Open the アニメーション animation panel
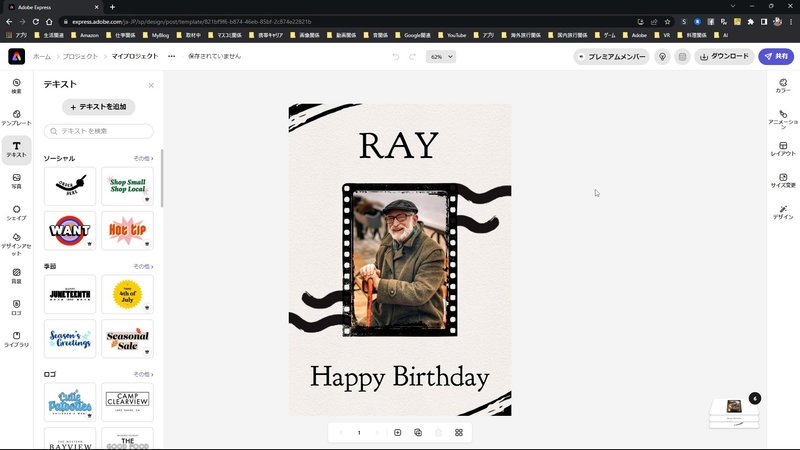The height and width of the screenshot is (450, 800). [783, 119]
